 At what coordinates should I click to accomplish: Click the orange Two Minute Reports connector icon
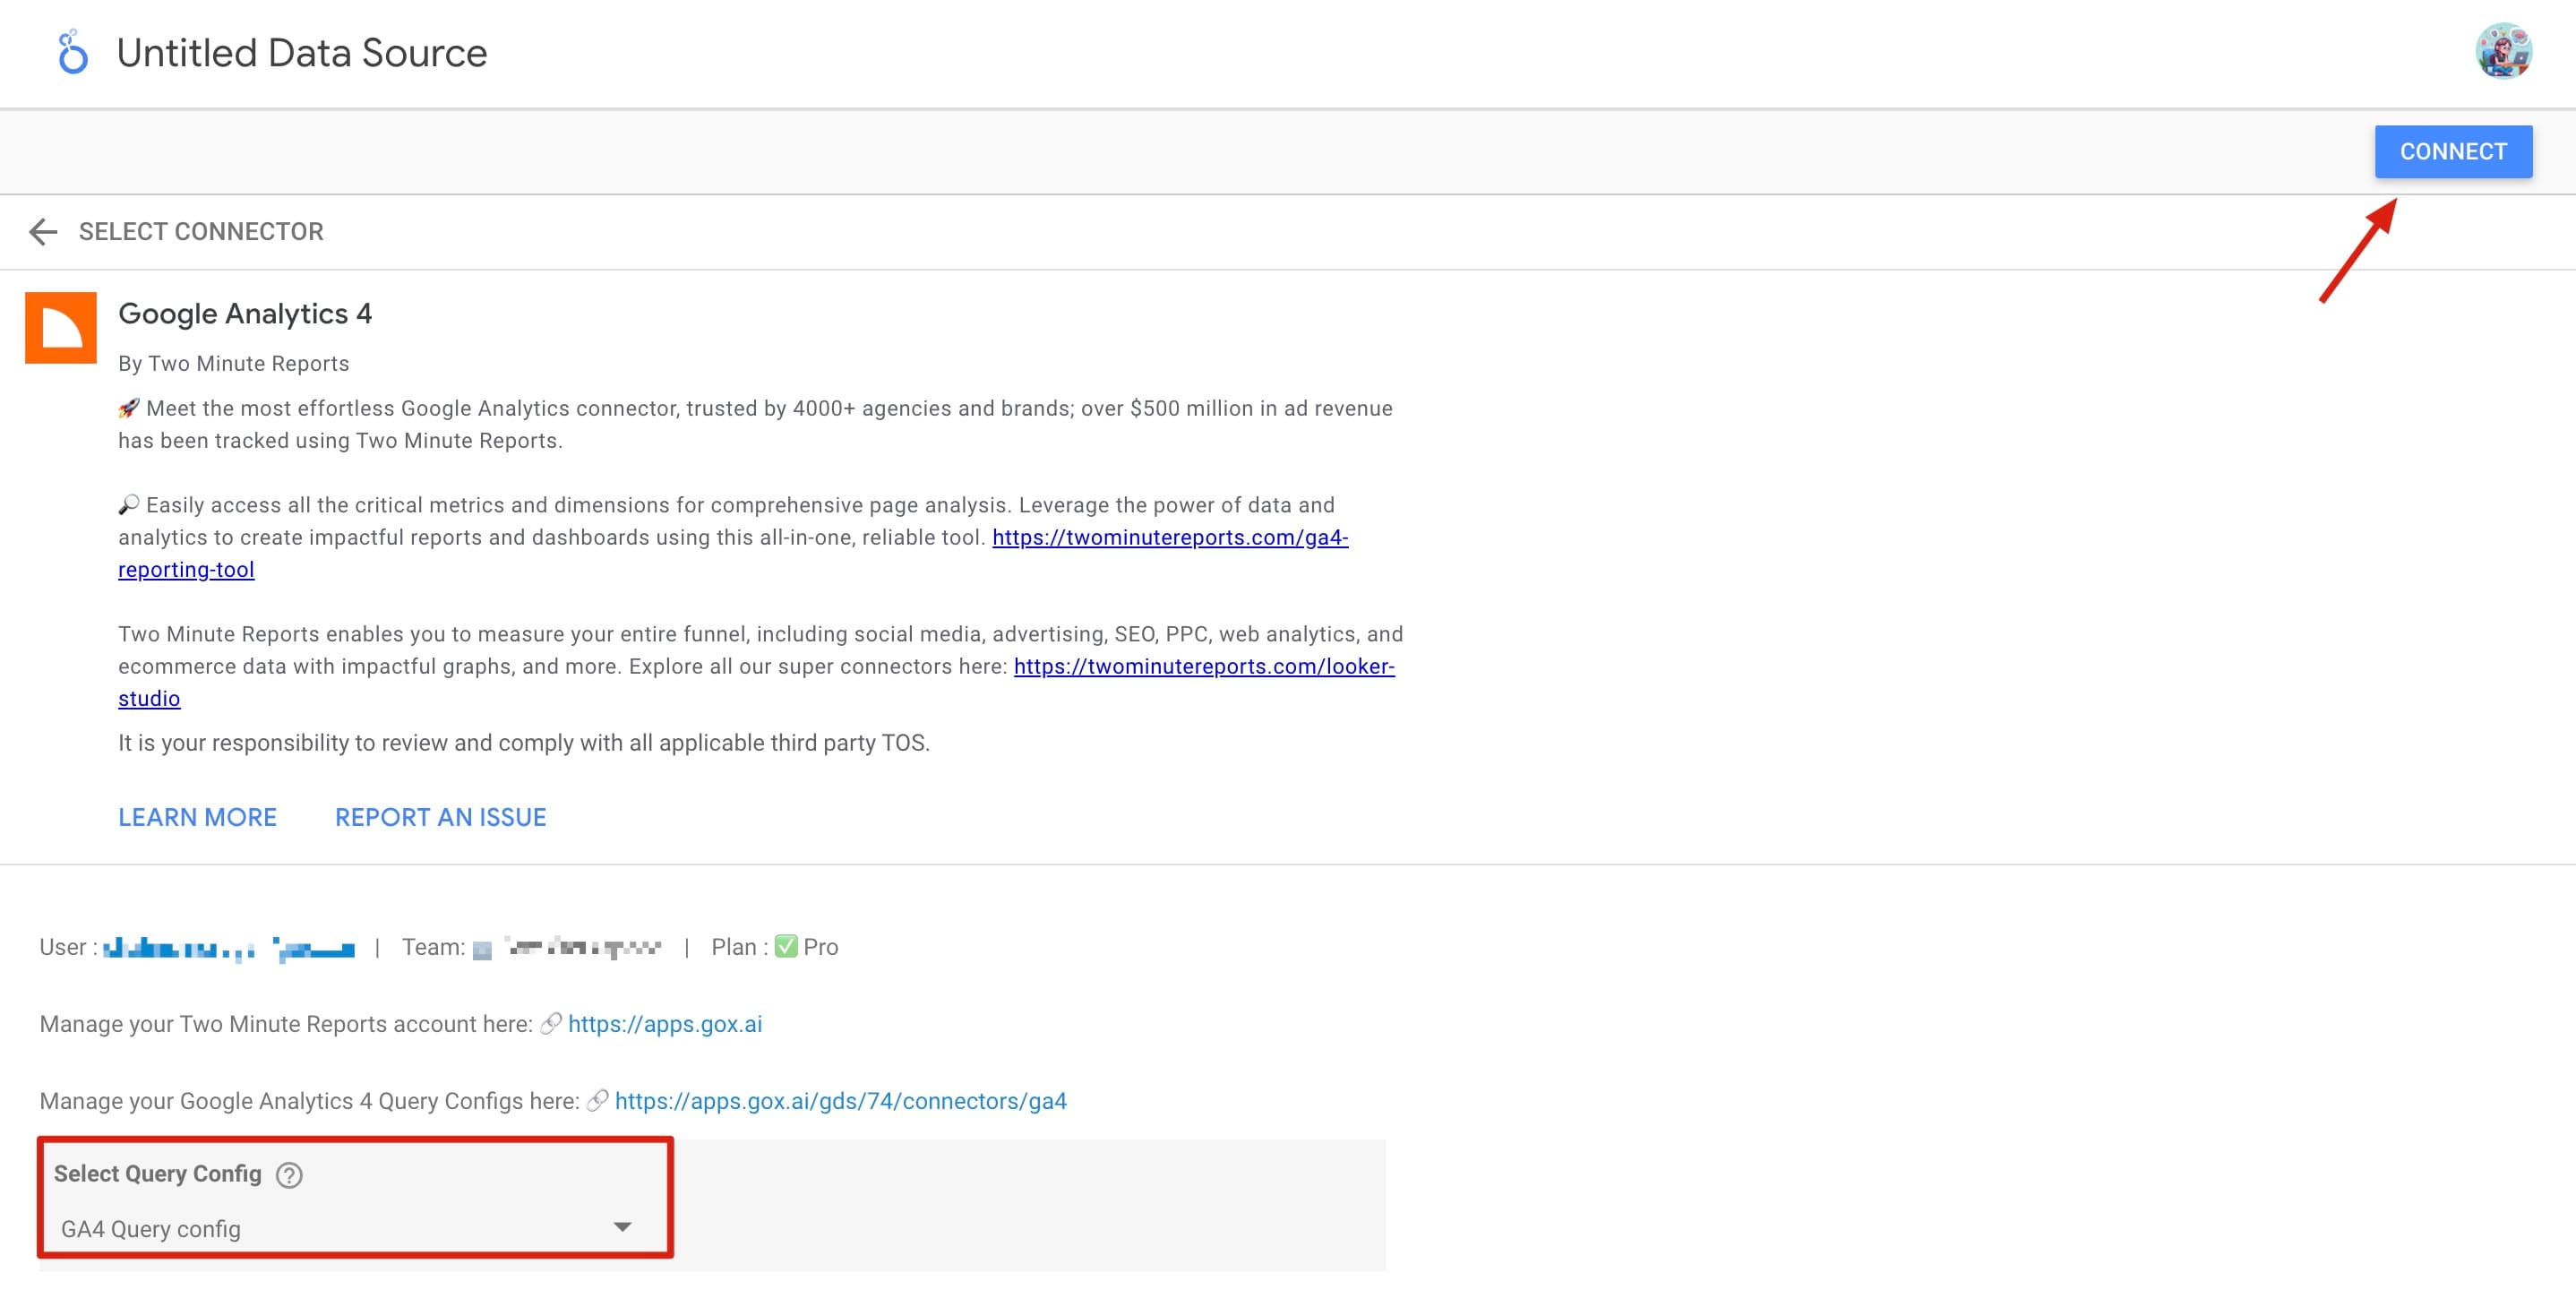pyautogui.click(x=61, y=328)
